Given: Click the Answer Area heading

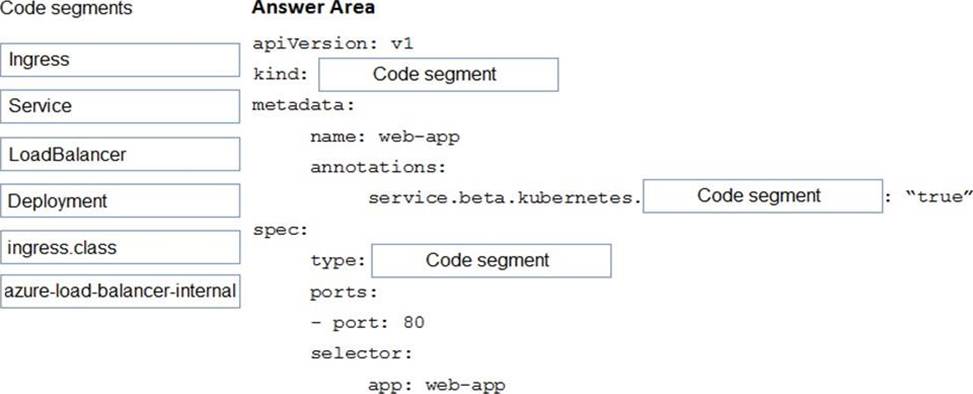Looking at the screenshot, I should (x=313, y=8).
